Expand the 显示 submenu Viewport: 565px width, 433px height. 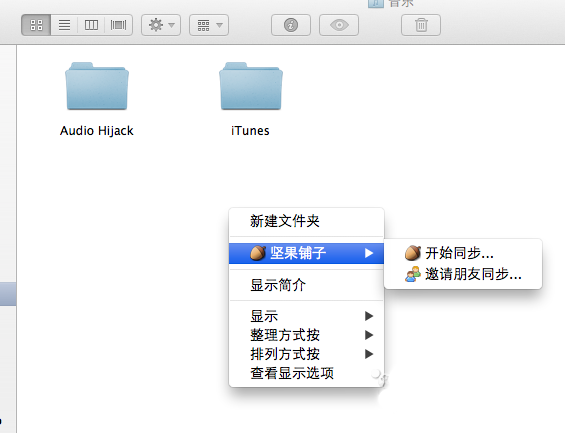click(306, 316)
